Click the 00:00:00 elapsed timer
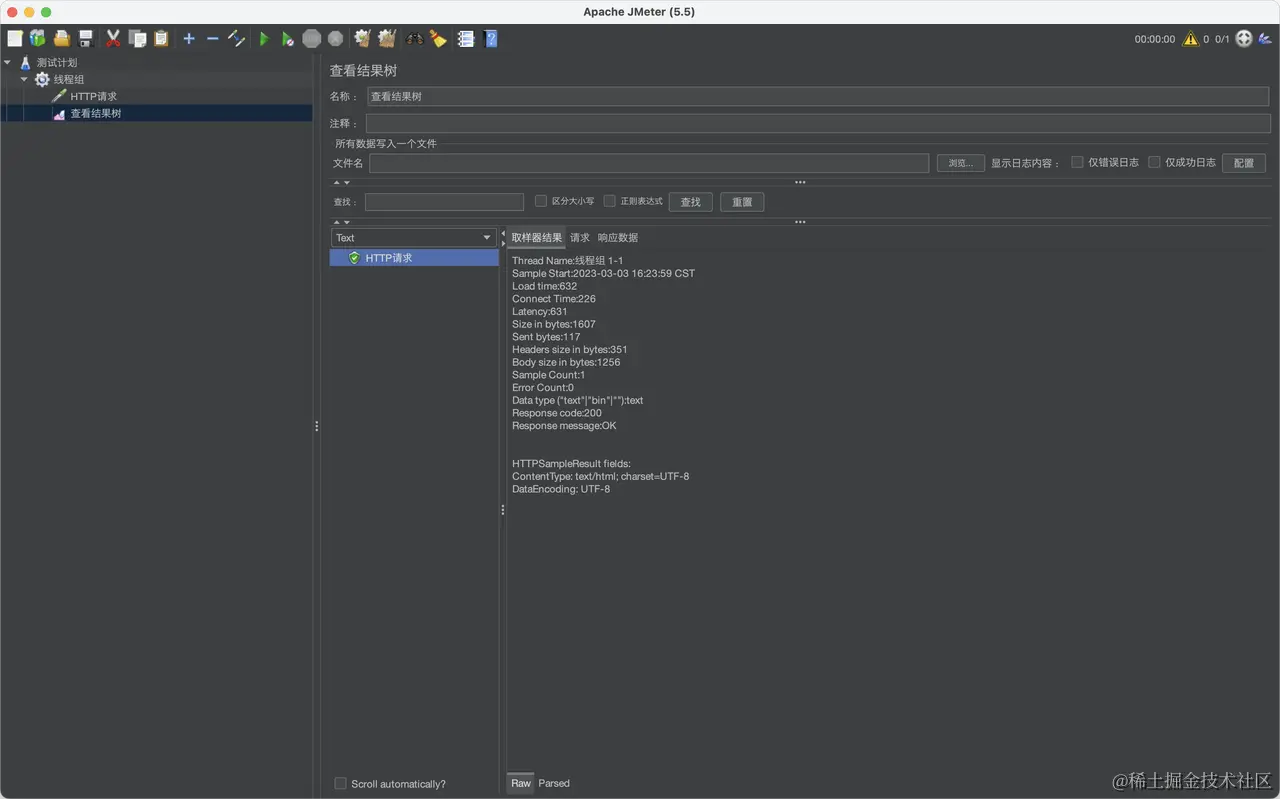This screenshot has height=799, width=1280. tap(1155, 39)
